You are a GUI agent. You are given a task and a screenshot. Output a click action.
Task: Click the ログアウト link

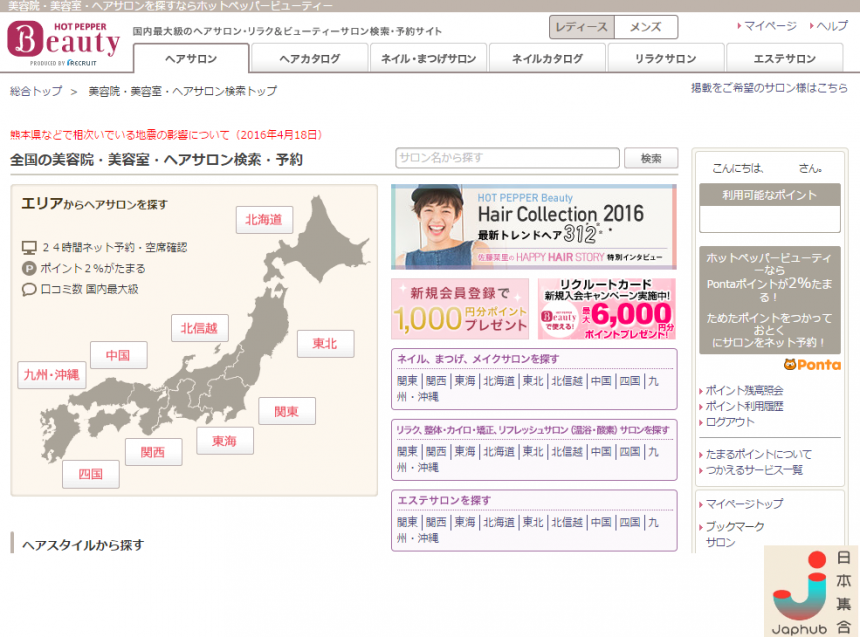click(730, 422)
